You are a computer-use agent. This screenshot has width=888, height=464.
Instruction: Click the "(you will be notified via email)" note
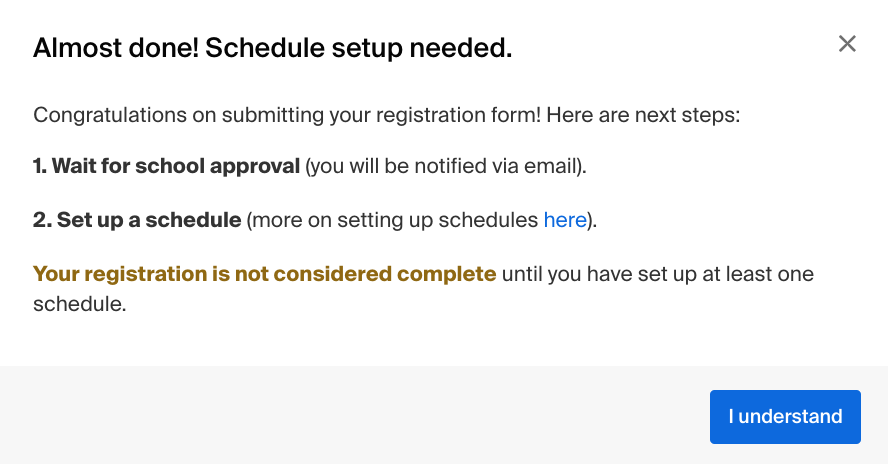445,166
